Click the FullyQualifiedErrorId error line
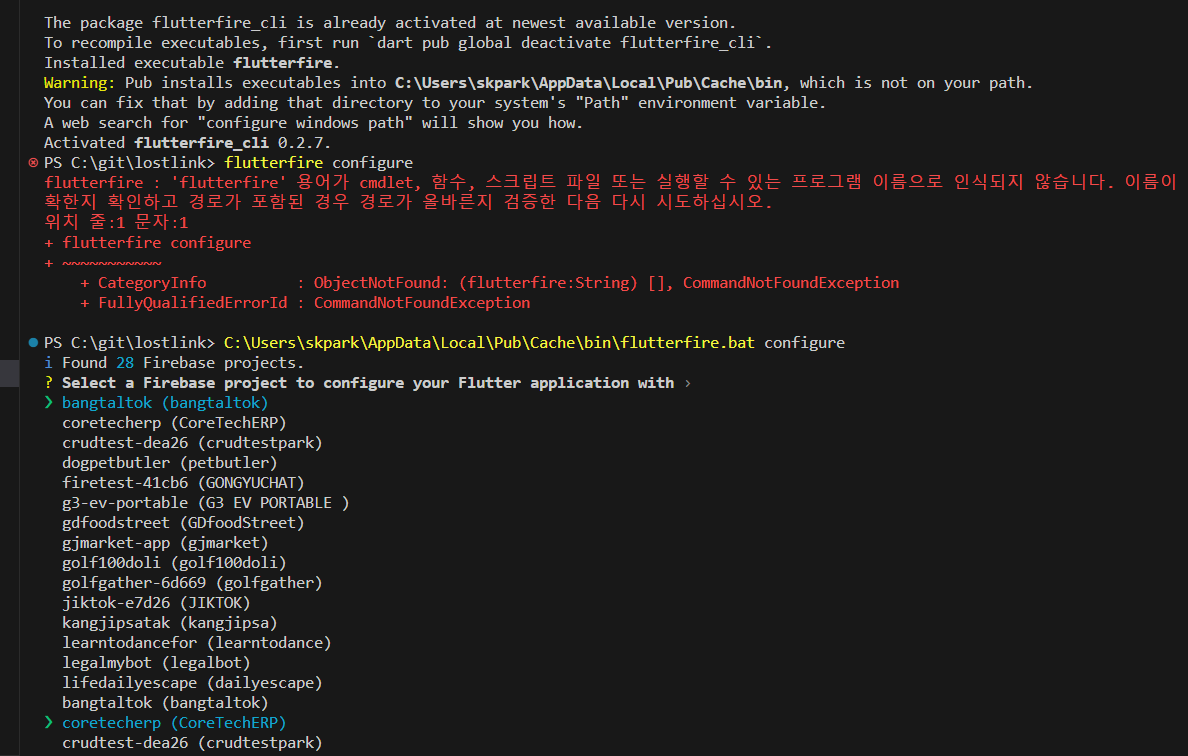The height and width of the screenshot is (756, 1188). click(305, 303)
